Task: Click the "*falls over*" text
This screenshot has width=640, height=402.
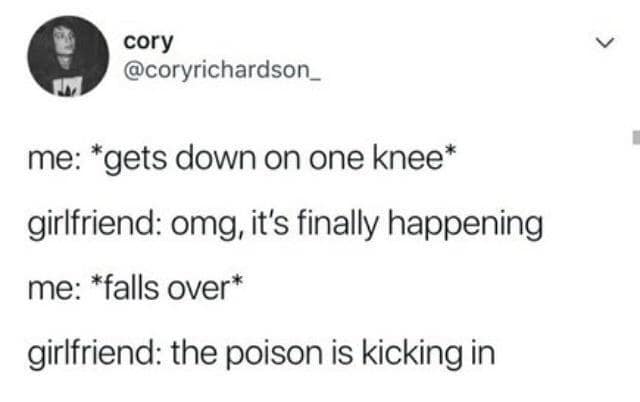Action: point(167,289)
